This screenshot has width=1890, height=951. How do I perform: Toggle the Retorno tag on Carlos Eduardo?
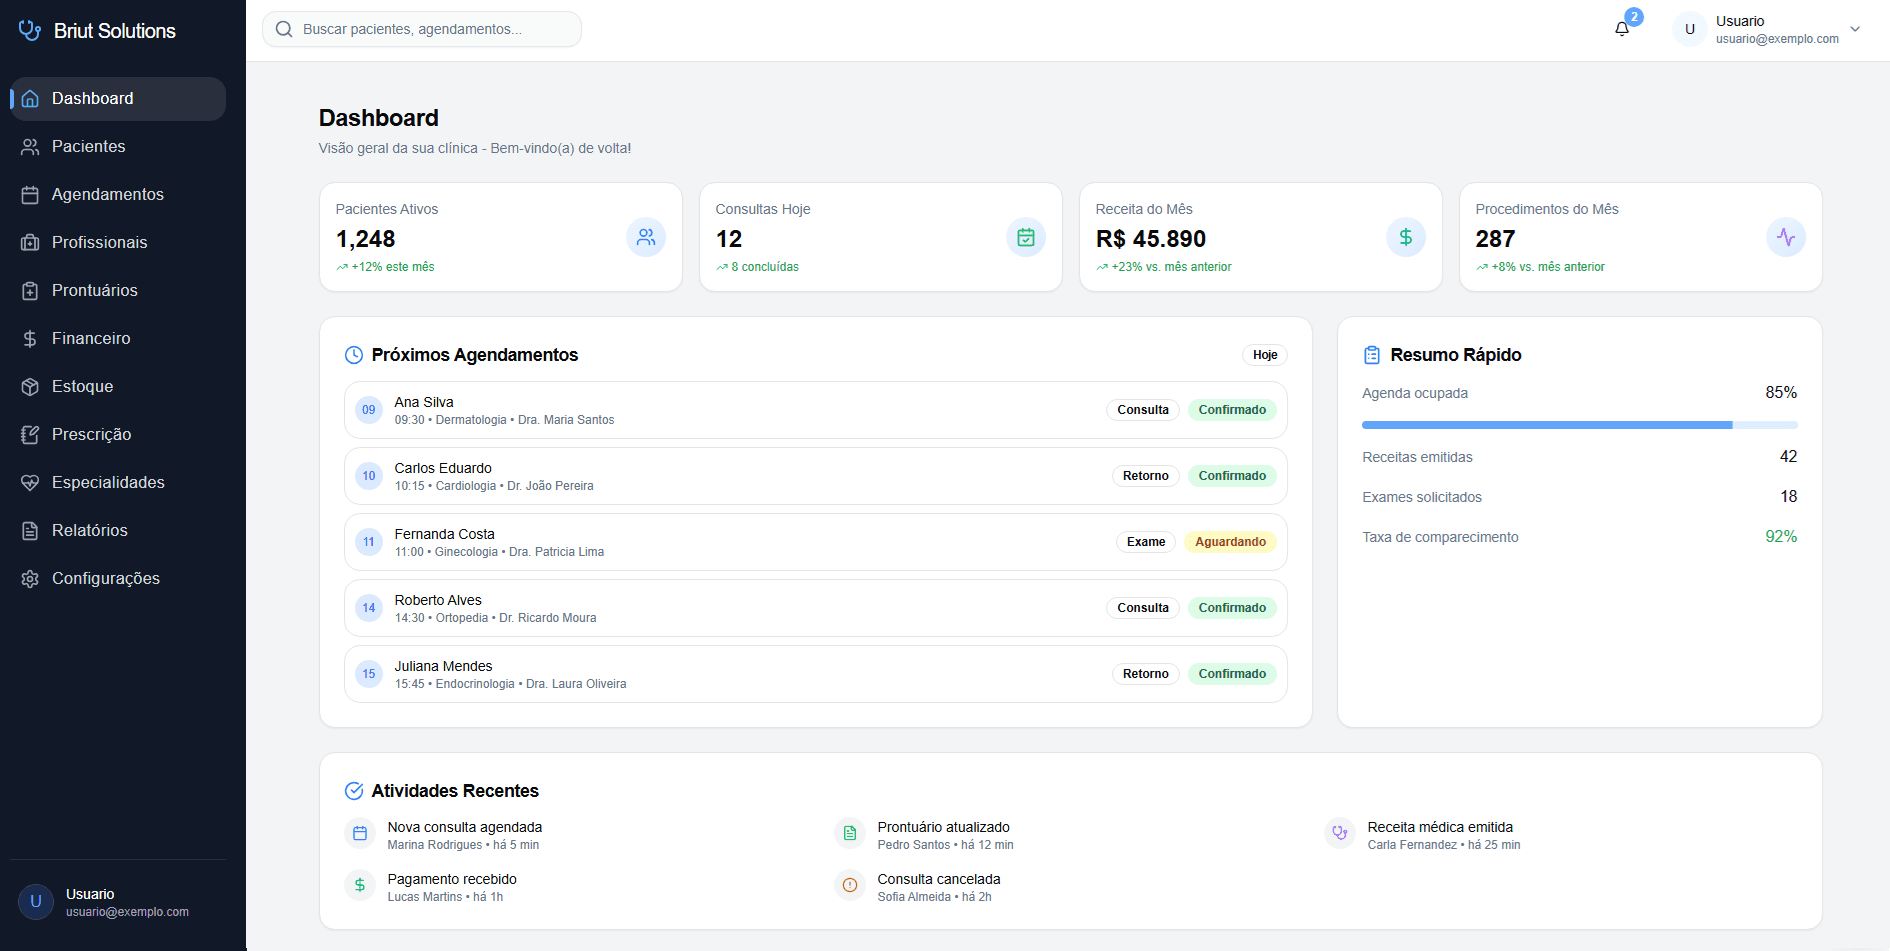click(1146, 475)
